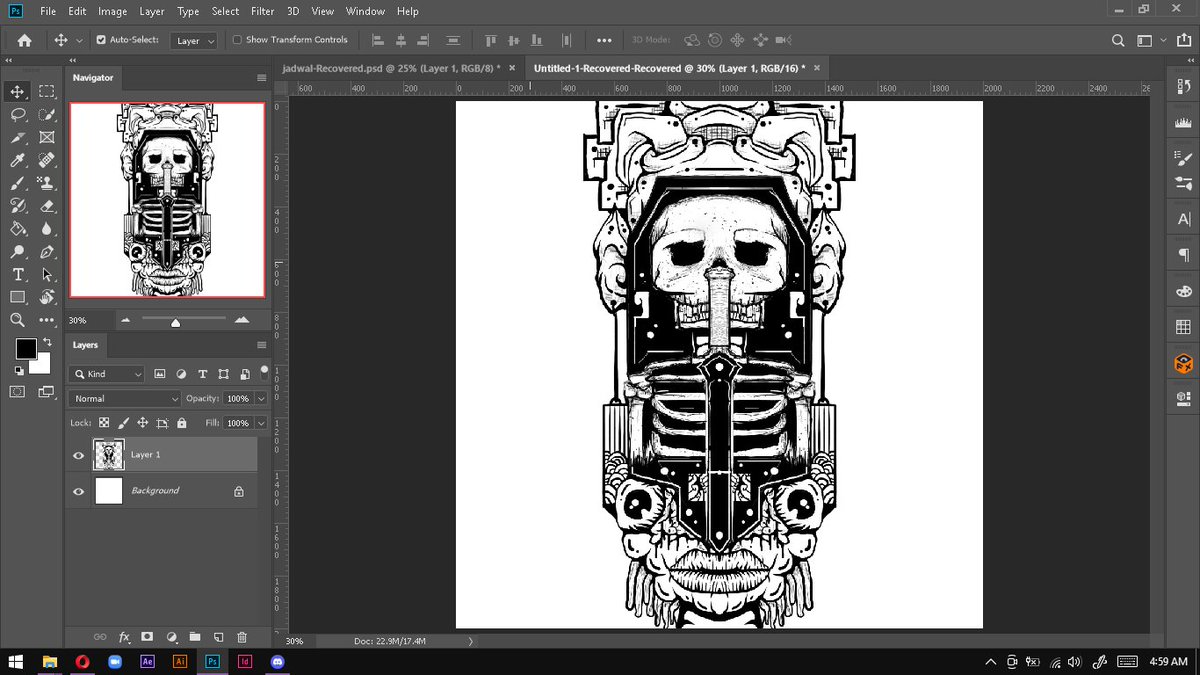1200x675 pixels.
Task: Open the Filter menu
Action: click(263, 11)
